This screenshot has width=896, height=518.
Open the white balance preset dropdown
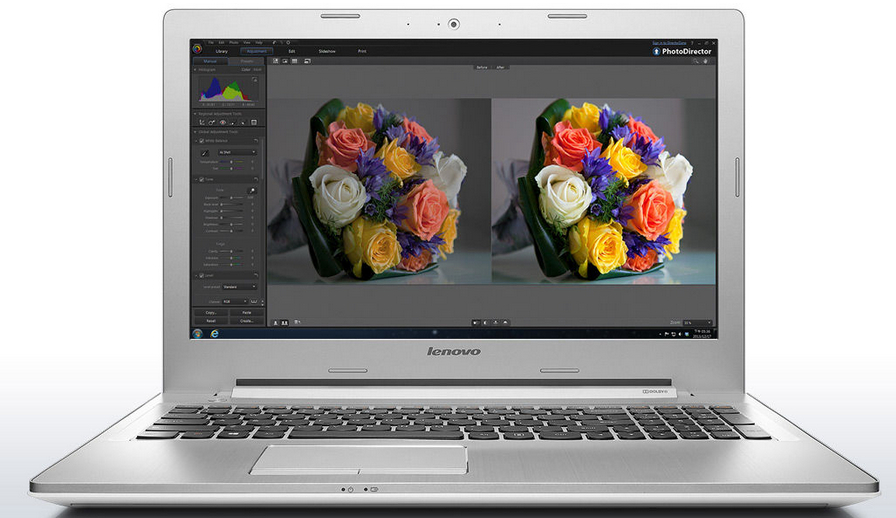click(238, 152)
